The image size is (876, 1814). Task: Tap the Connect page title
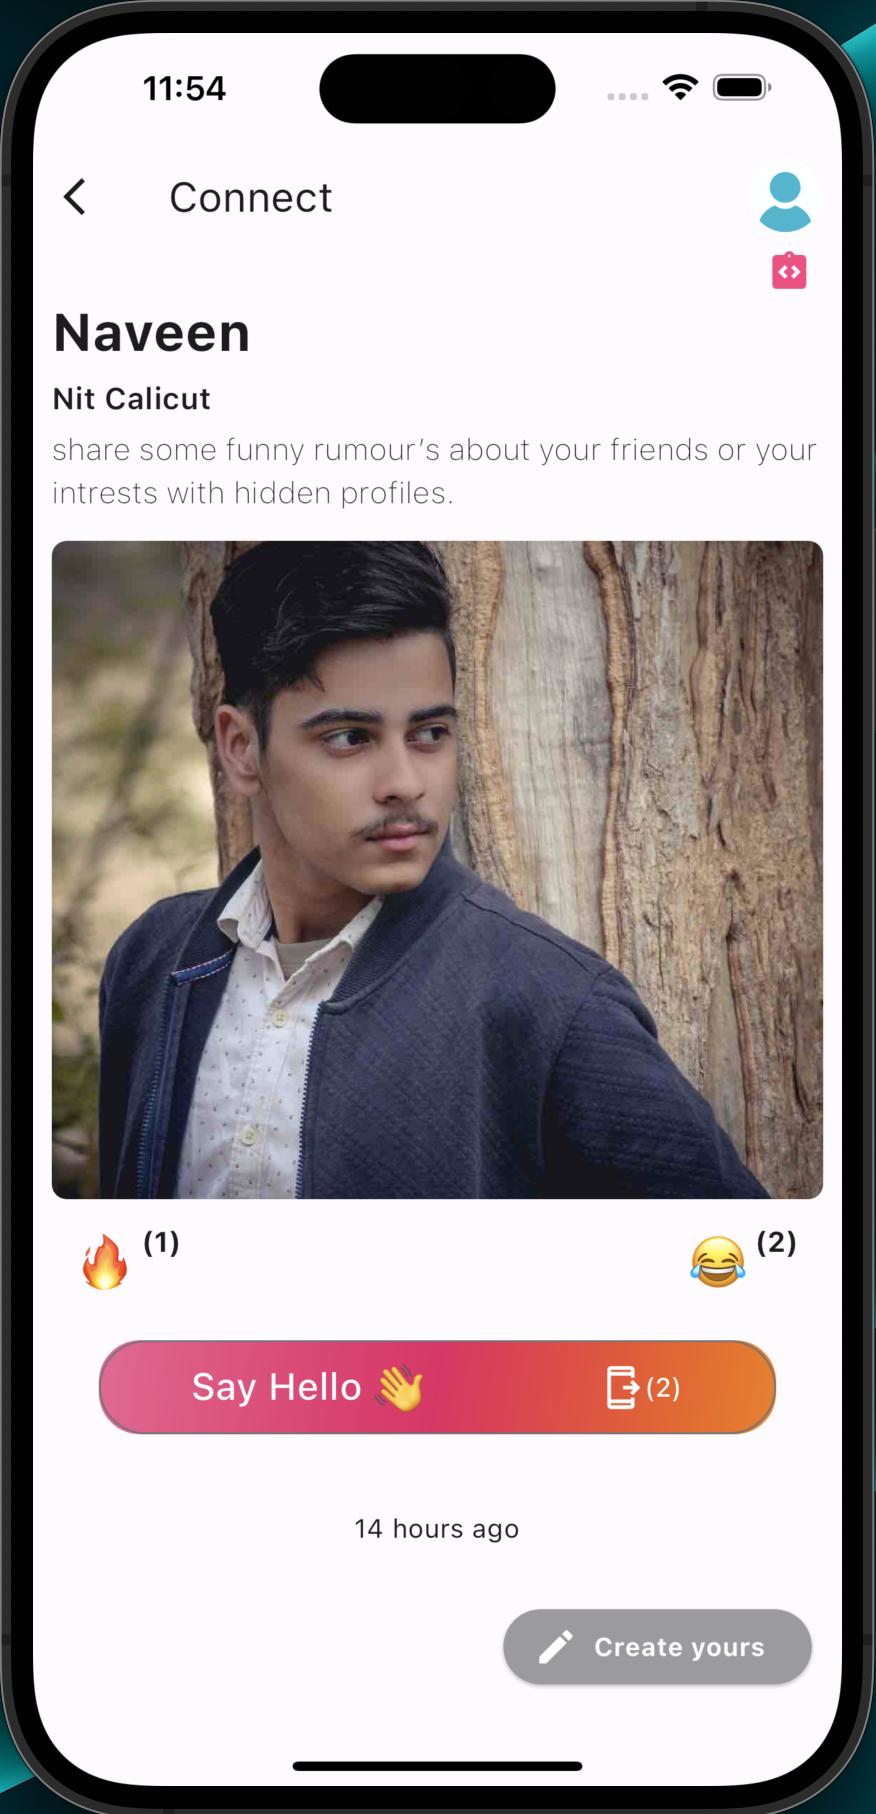(x=250, y=197)
